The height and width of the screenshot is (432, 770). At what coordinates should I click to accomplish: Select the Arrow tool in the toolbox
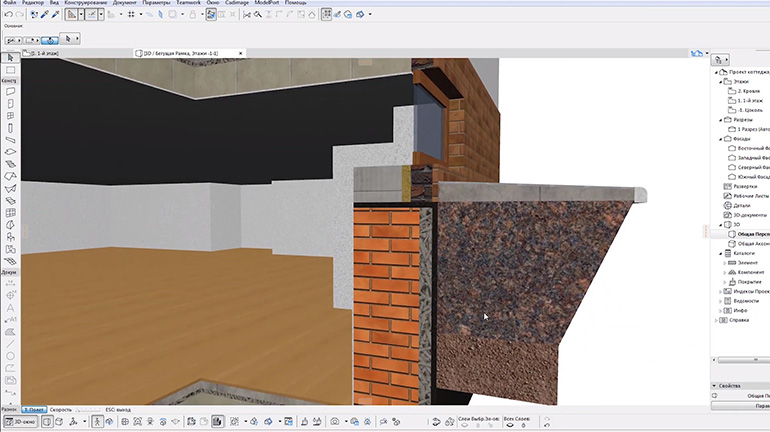[x=10, y=59]
